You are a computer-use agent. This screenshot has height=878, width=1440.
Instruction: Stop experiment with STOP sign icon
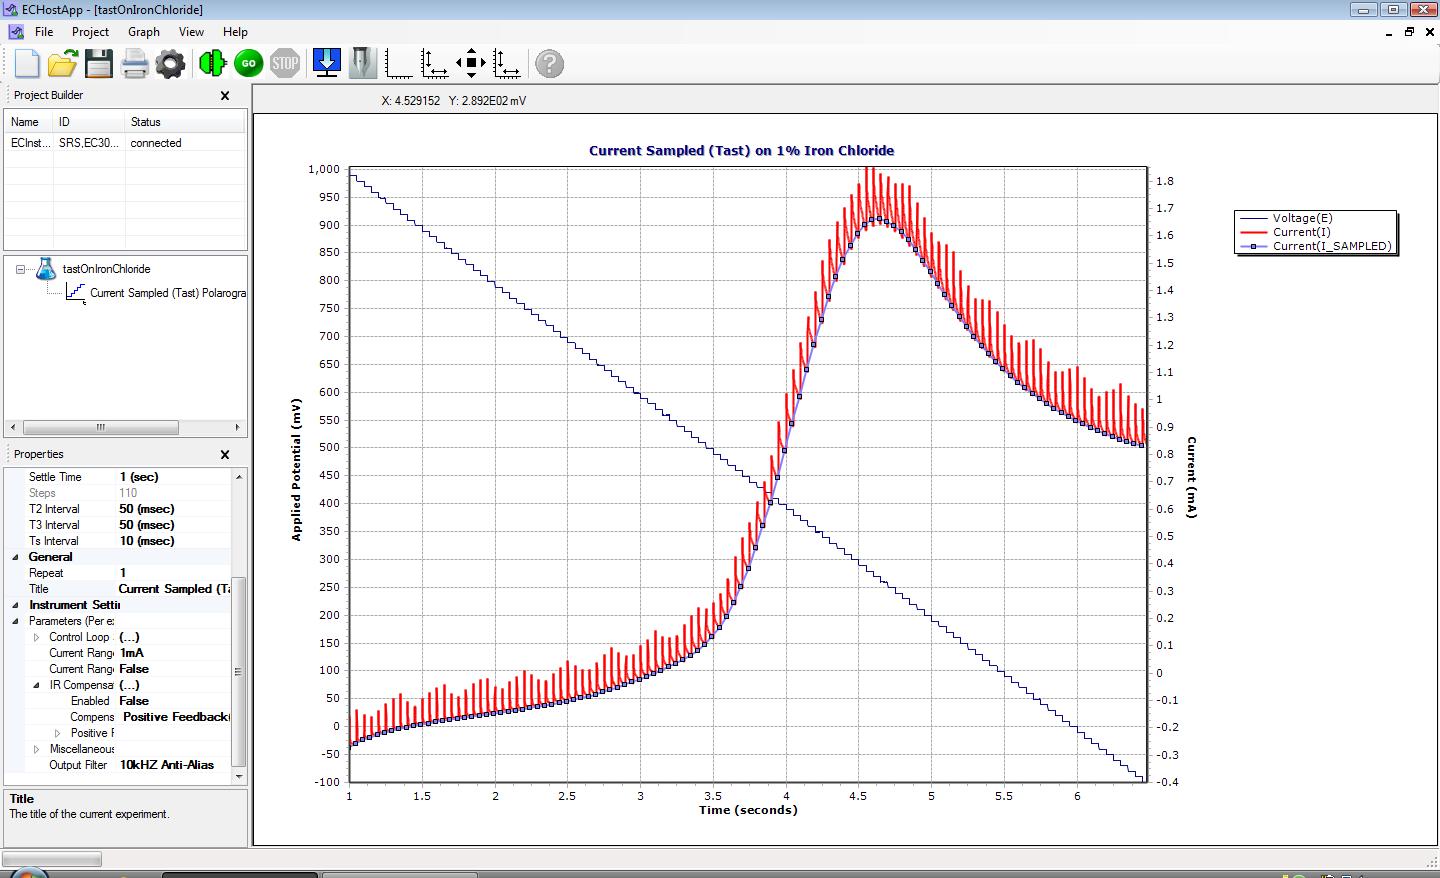point(285,64)
